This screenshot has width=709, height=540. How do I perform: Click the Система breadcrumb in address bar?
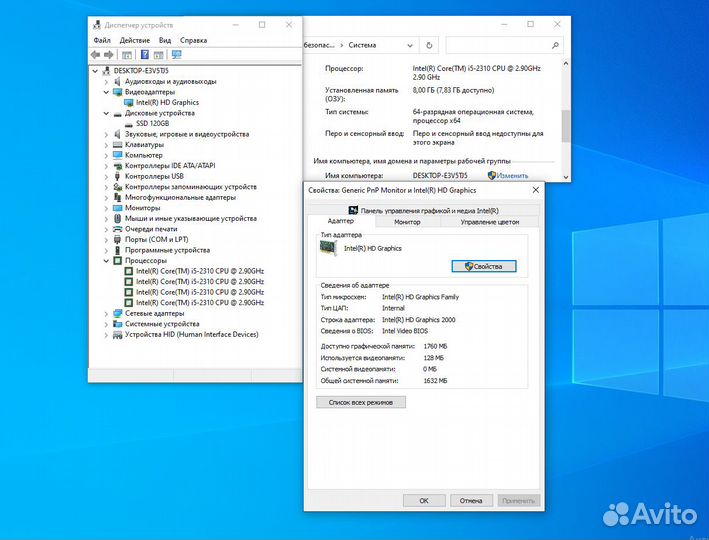(362, 45)
